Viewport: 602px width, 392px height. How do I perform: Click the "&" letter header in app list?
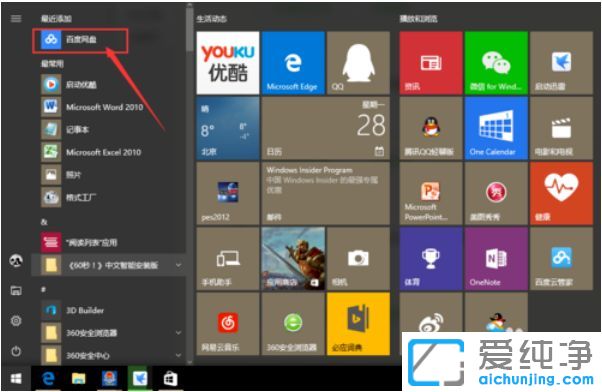point(44,222)
